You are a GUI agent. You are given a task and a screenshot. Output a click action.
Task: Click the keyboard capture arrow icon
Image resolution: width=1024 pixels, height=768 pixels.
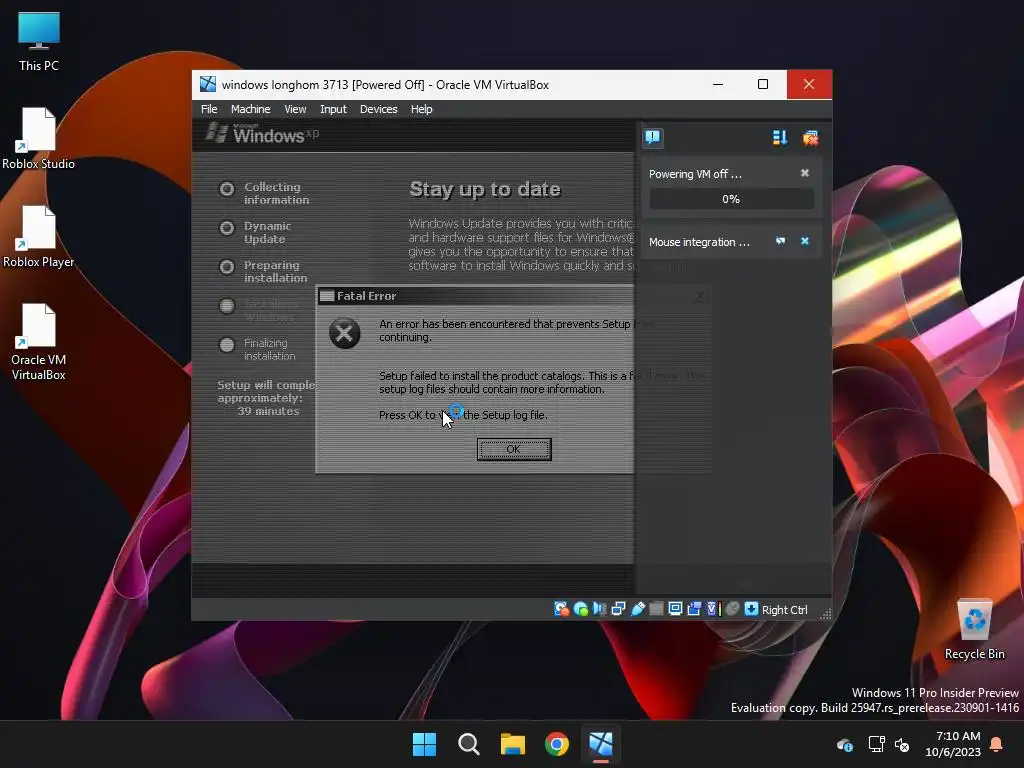(752, 609)
